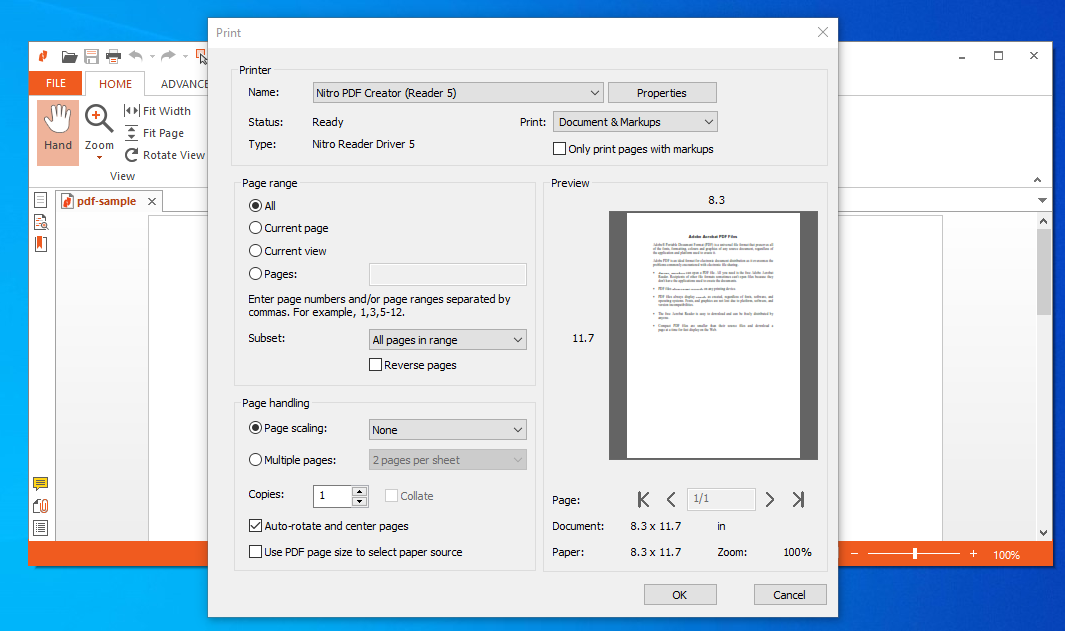Open the FILE menu tab
Screen dimensions: 1065x631
point(56,83)
